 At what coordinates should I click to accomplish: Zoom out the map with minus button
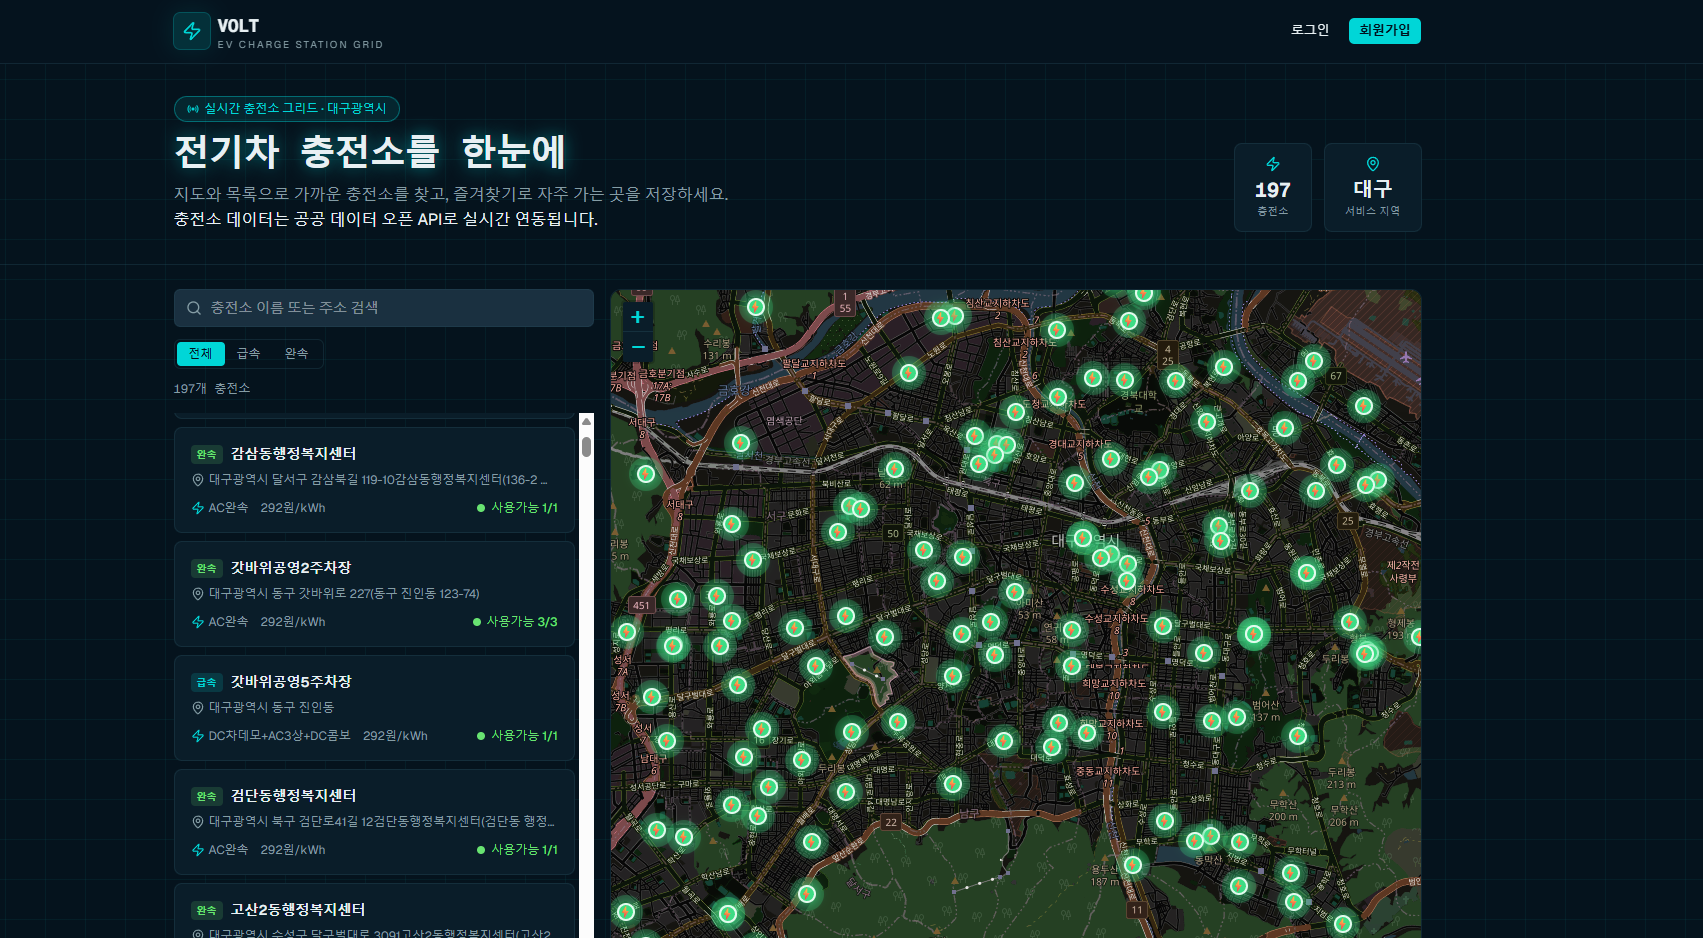[637, 346]
